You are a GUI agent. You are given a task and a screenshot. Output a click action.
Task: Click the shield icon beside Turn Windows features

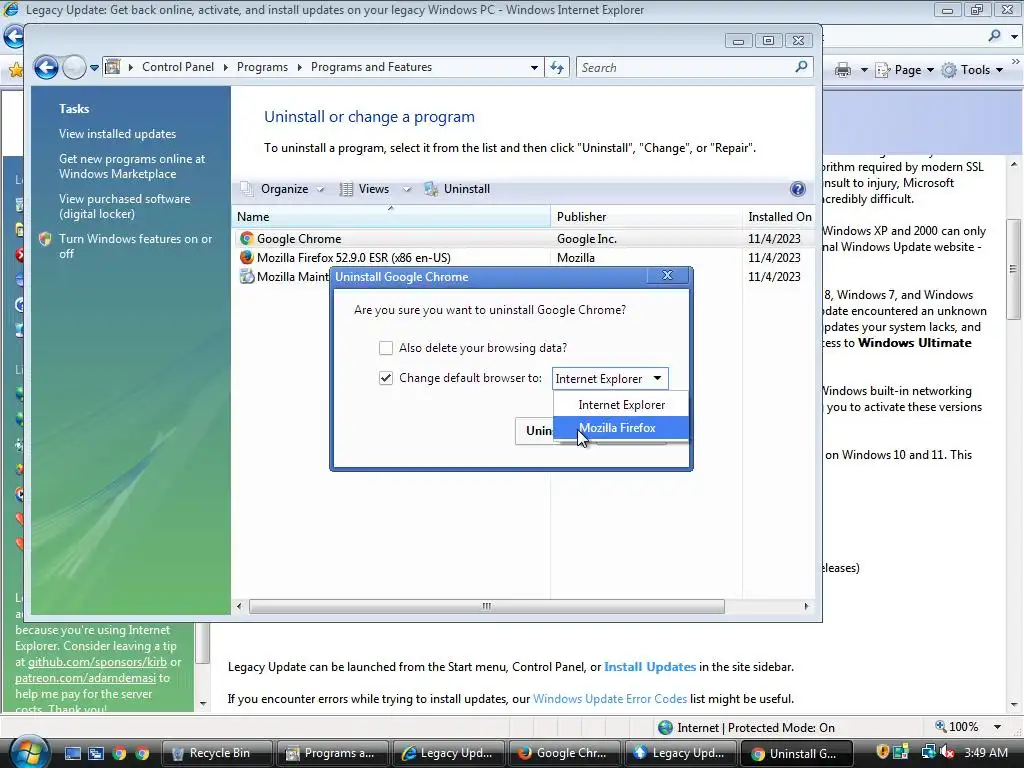click(45, 239)
